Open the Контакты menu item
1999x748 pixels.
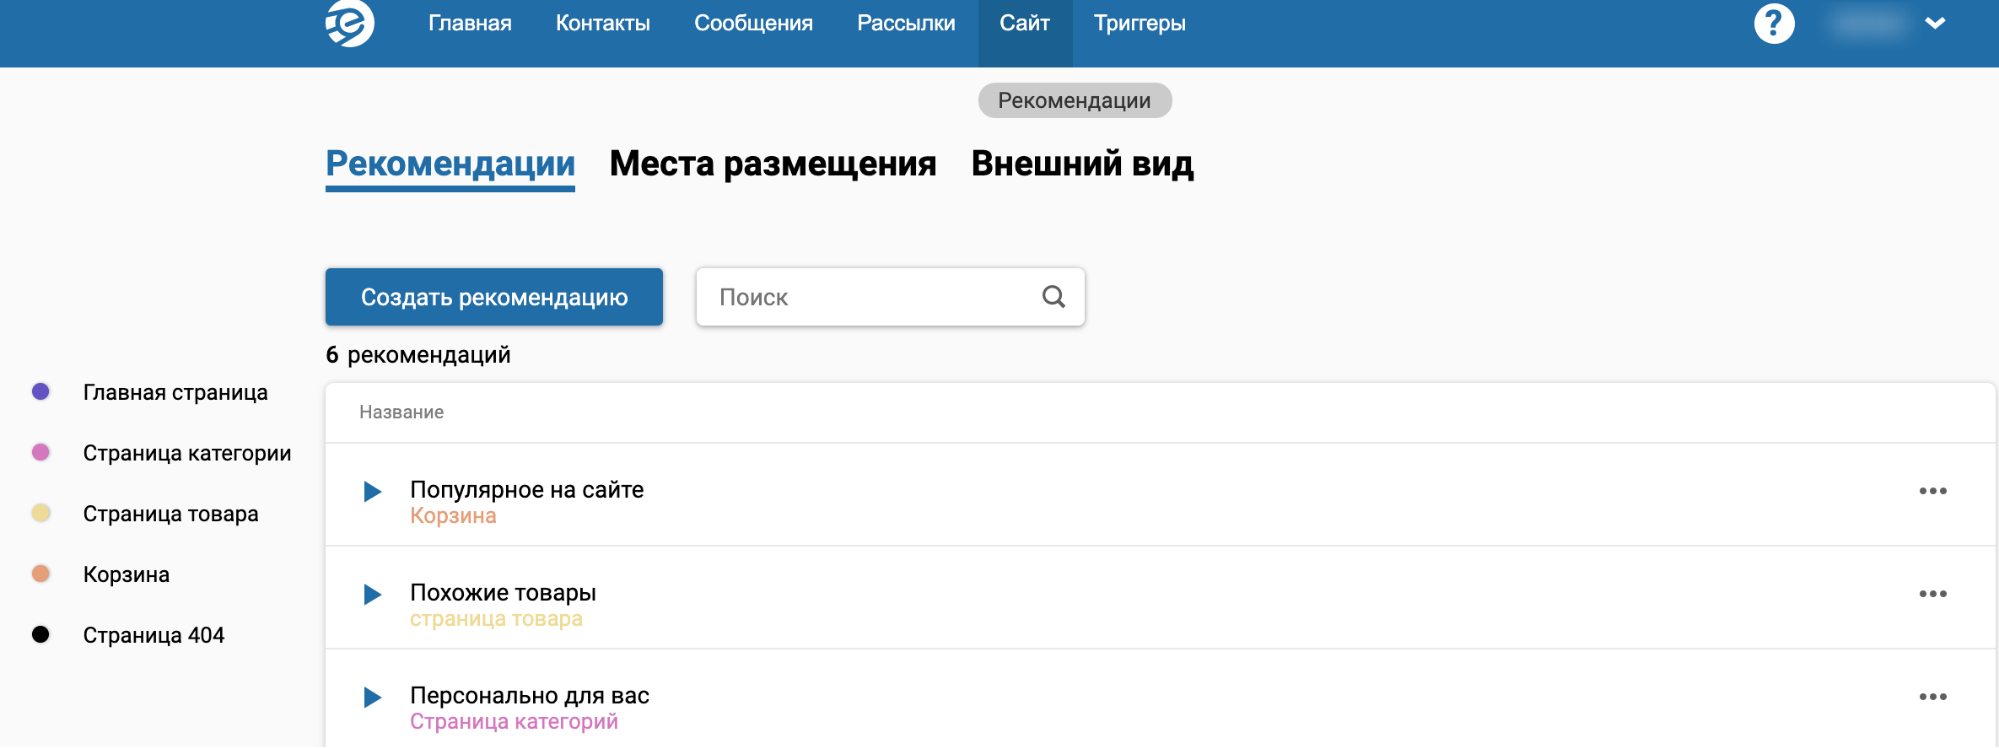tap(603, 23)
